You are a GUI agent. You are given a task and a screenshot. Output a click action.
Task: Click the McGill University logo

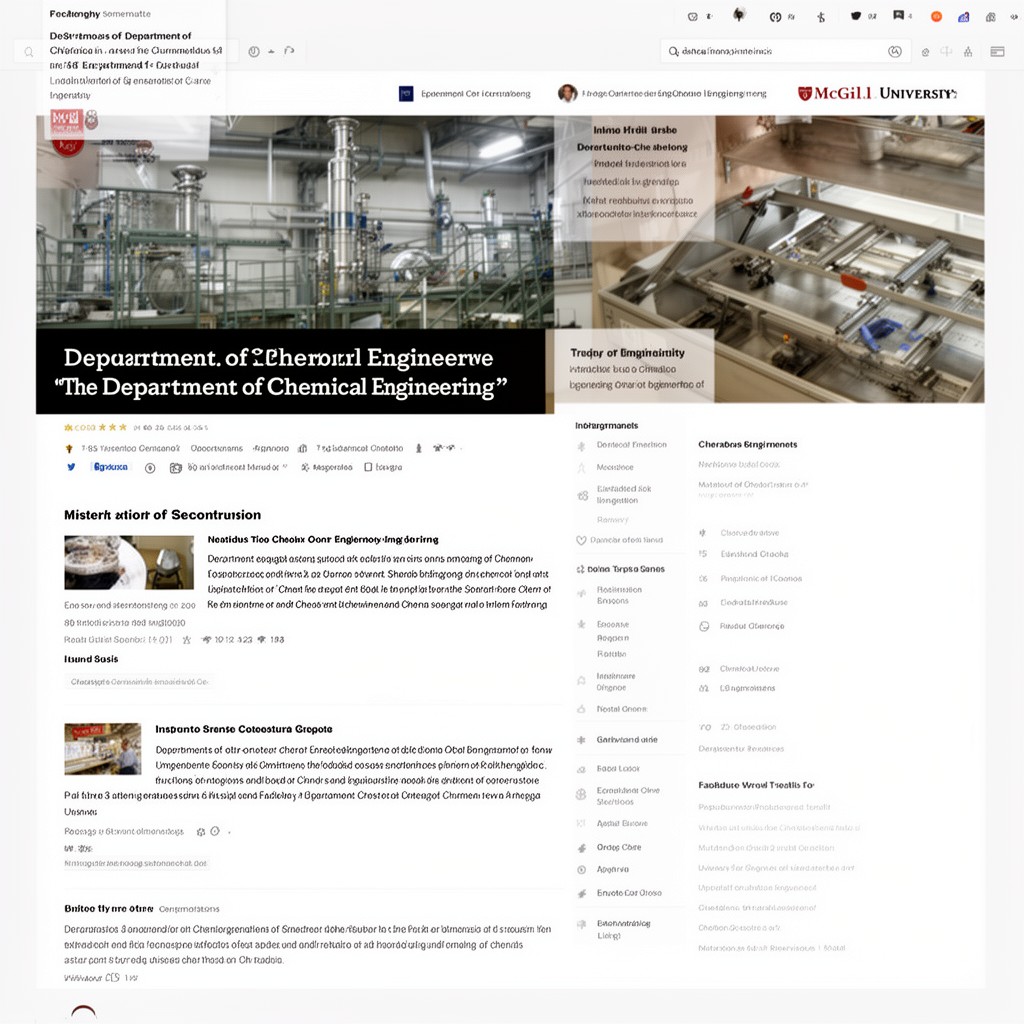point(877,93)
